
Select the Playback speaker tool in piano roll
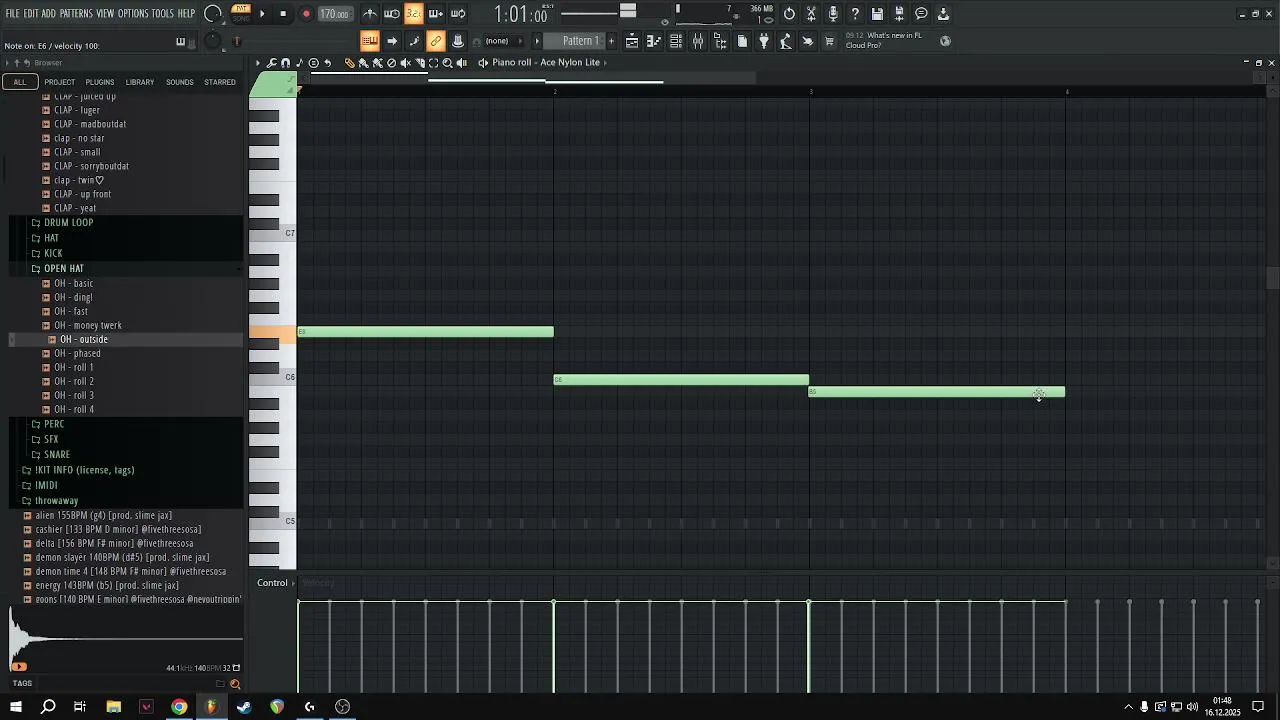point(462,63)
